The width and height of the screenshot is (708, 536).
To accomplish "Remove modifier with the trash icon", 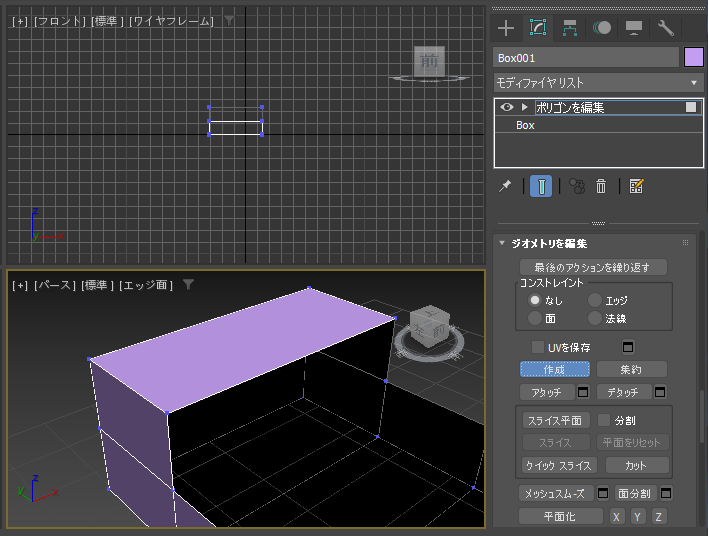I will click(x=601, y=186).
